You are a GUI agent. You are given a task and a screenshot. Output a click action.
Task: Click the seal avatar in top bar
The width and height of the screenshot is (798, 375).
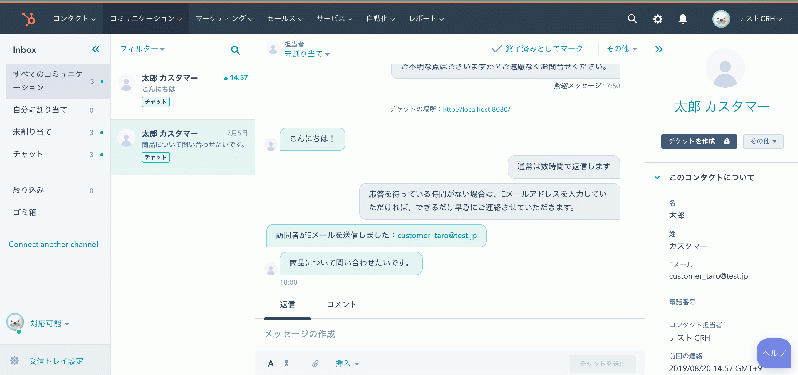click(x=721, y=19)
